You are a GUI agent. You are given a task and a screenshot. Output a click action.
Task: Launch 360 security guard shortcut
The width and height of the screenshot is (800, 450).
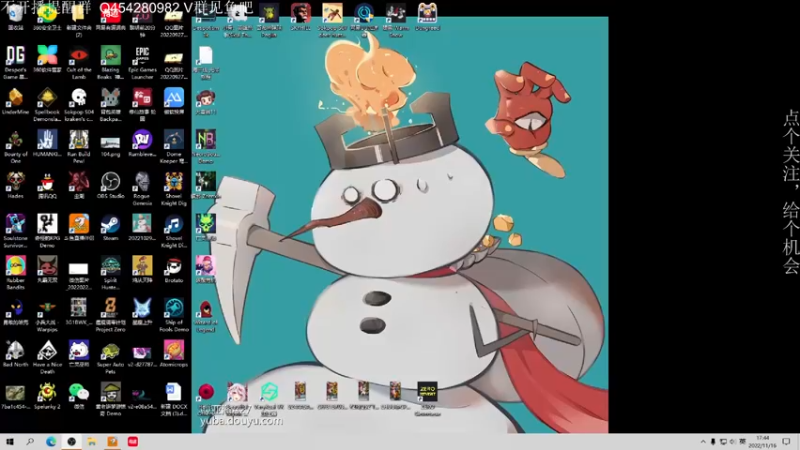click(x=47, y=16)
